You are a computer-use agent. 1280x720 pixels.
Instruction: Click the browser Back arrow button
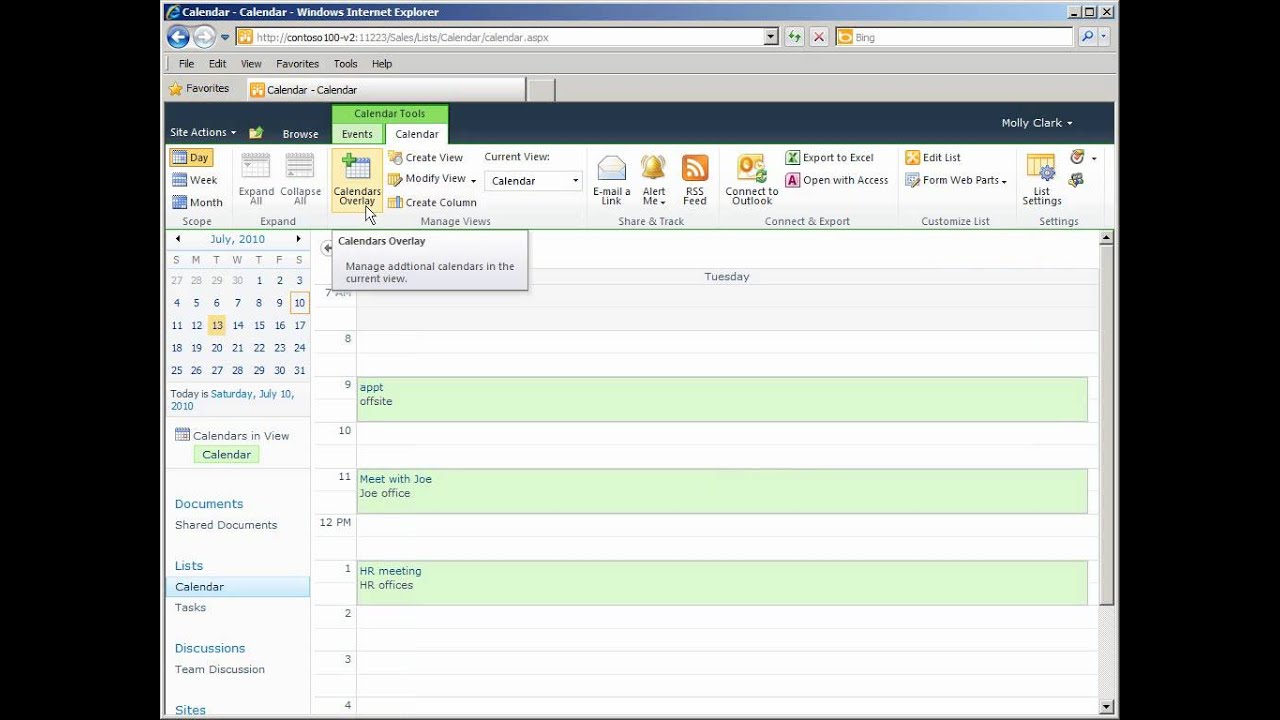pyautogui.click(x=178, y=37)
